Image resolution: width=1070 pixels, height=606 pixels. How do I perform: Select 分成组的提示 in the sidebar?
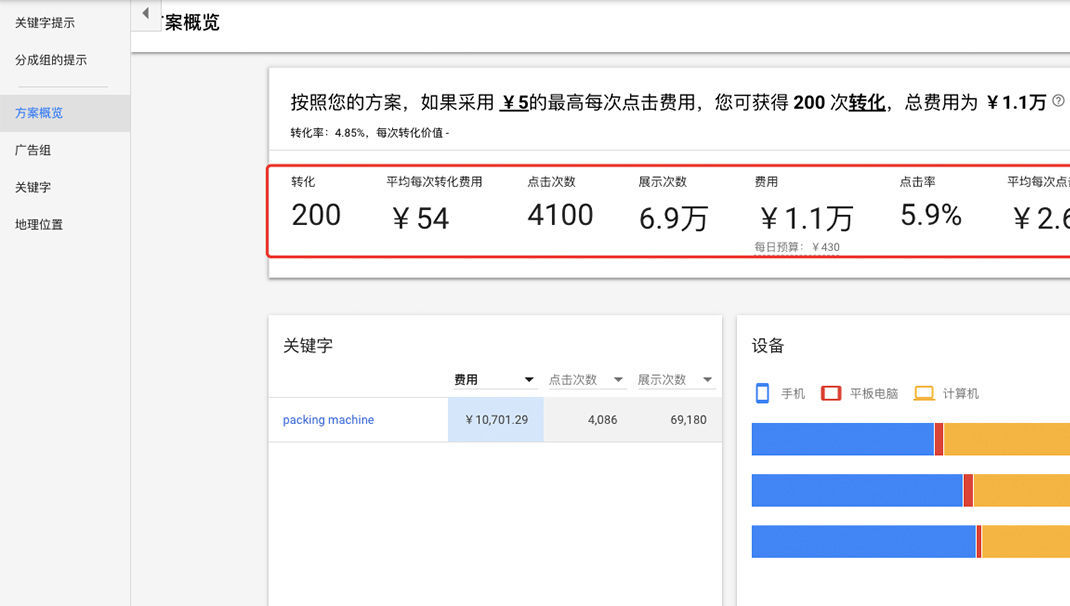[51, 60]
